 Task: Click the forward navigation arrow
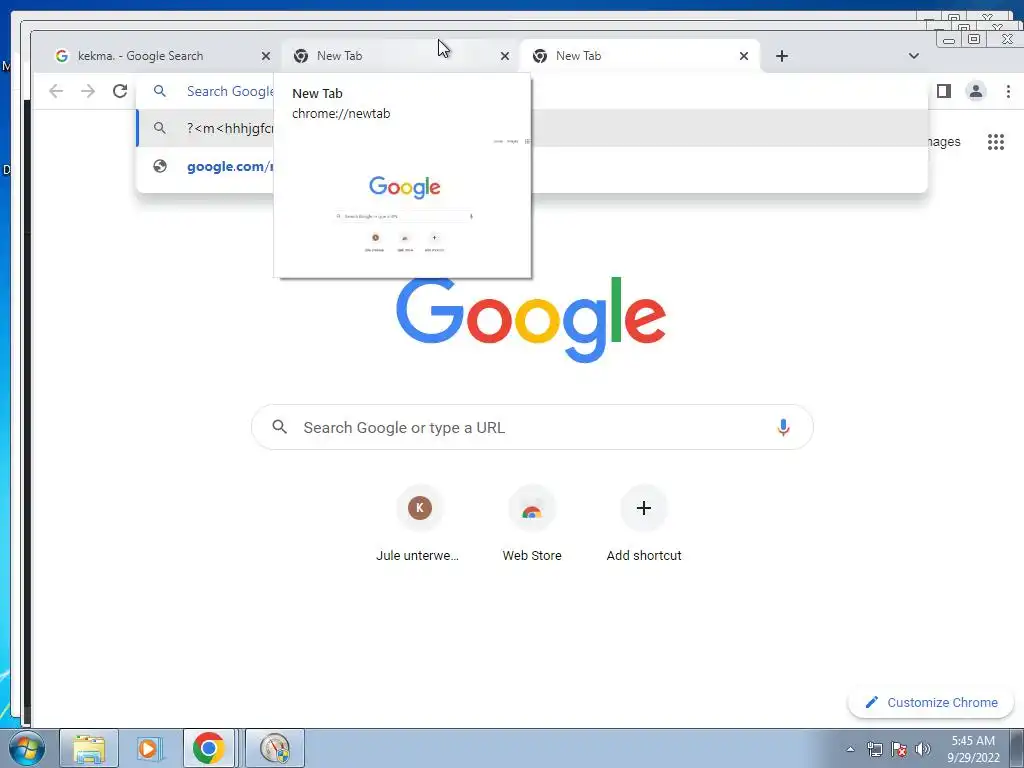88,91
